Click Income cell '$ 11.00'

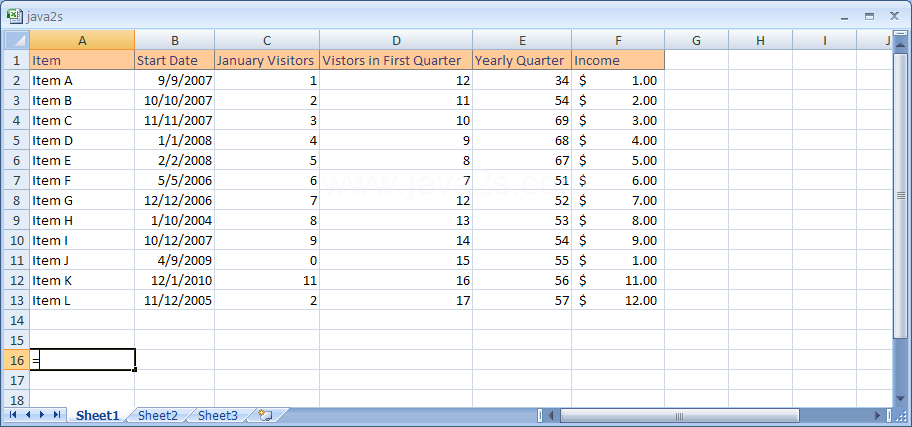(x=618, y=280)
